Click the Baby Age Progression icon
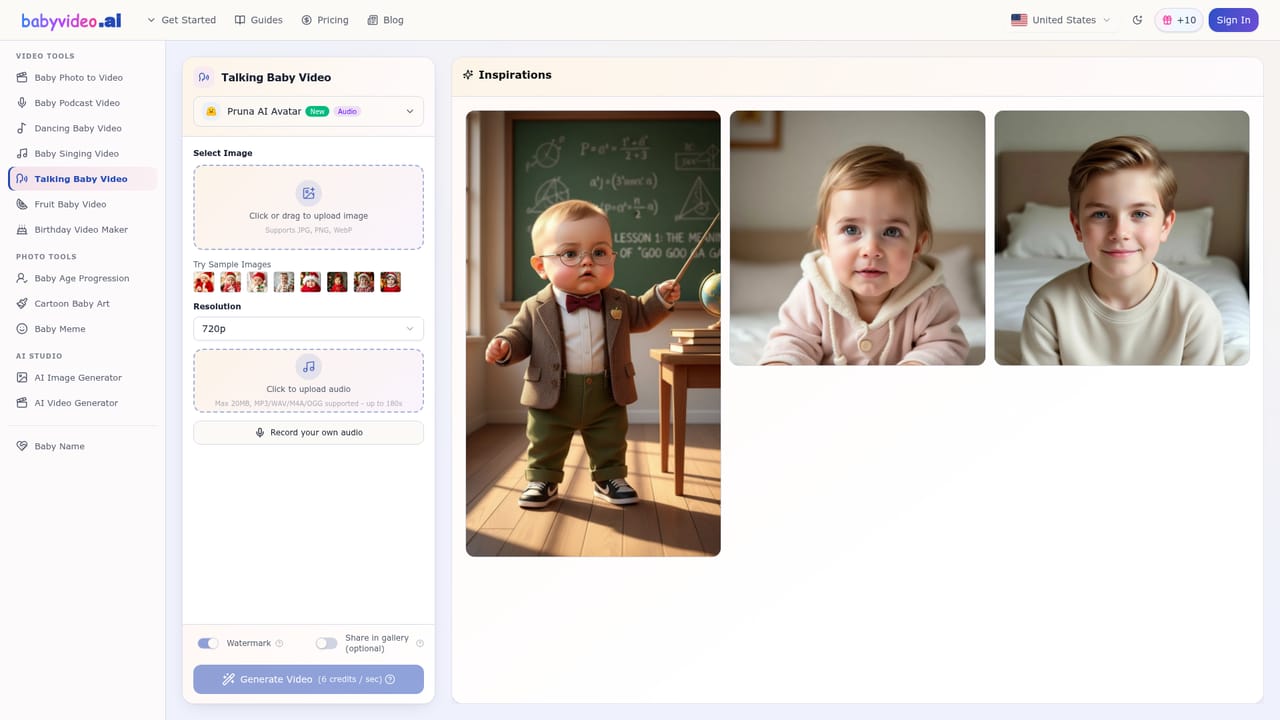This screenshot has height=720, width=1280. click(22, 278)
